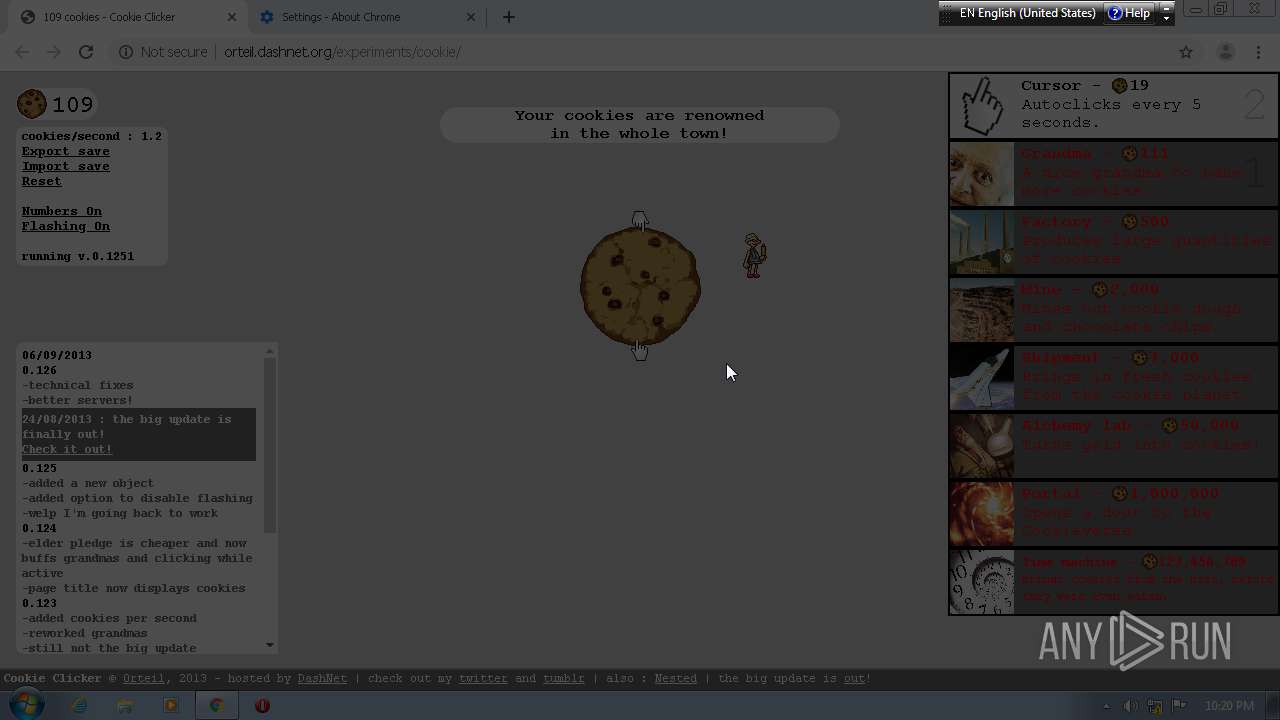Screen dimensions: 1280x720
Task: Go back with the browser back arrow
Action: coord(22,52)
